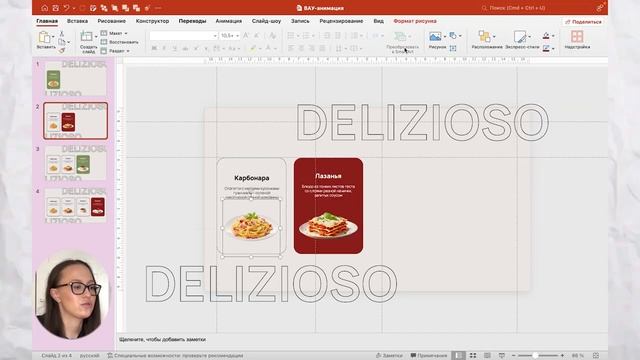Click the Slide Sorter view icon

pyautogui.click(x=473, y=356)
